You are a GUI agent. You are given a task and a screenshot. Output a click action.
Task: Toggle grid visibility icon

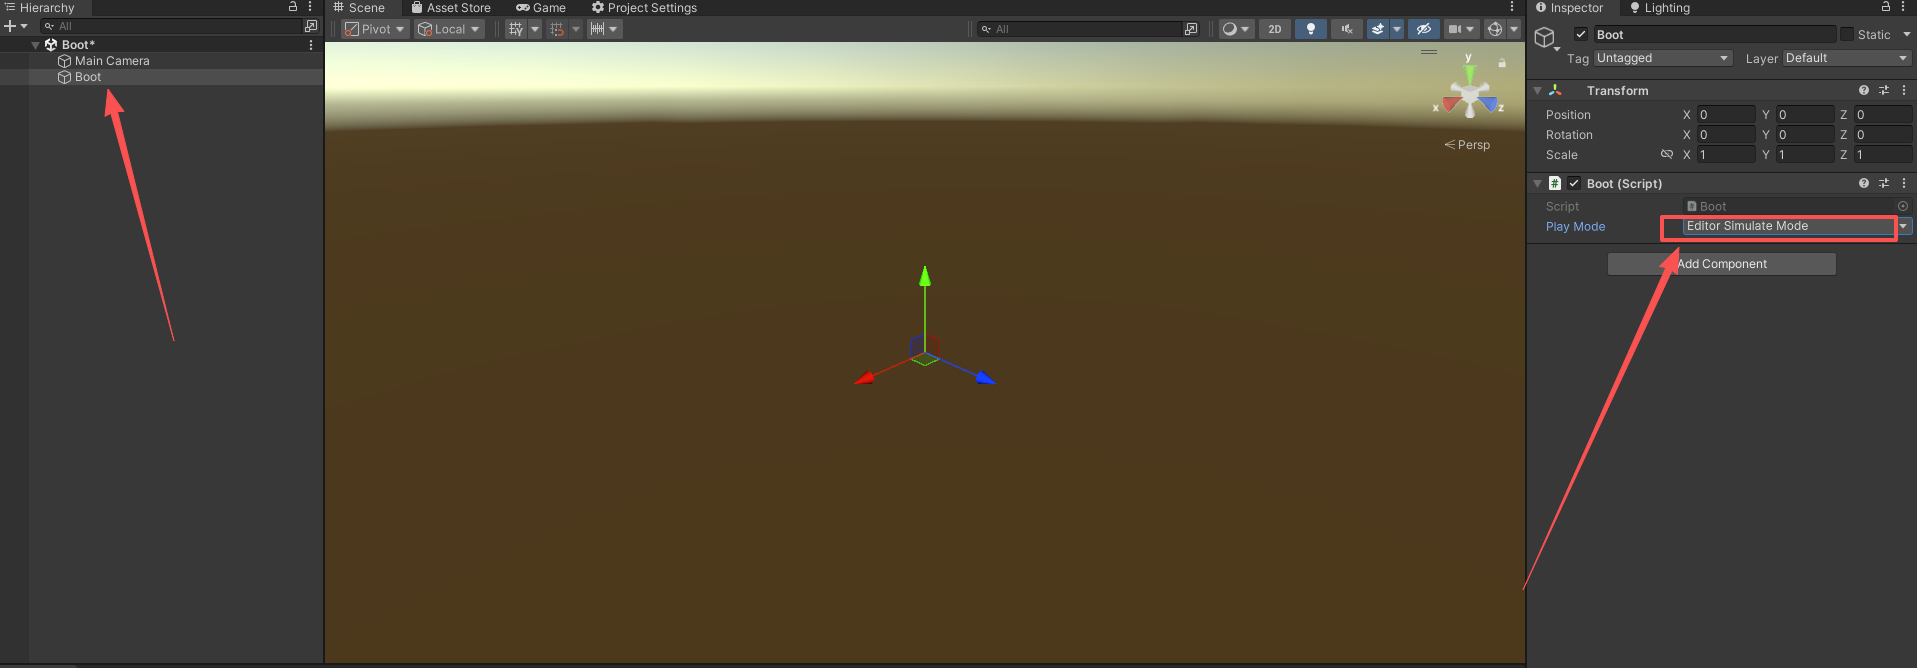click(x=516, y=29)
